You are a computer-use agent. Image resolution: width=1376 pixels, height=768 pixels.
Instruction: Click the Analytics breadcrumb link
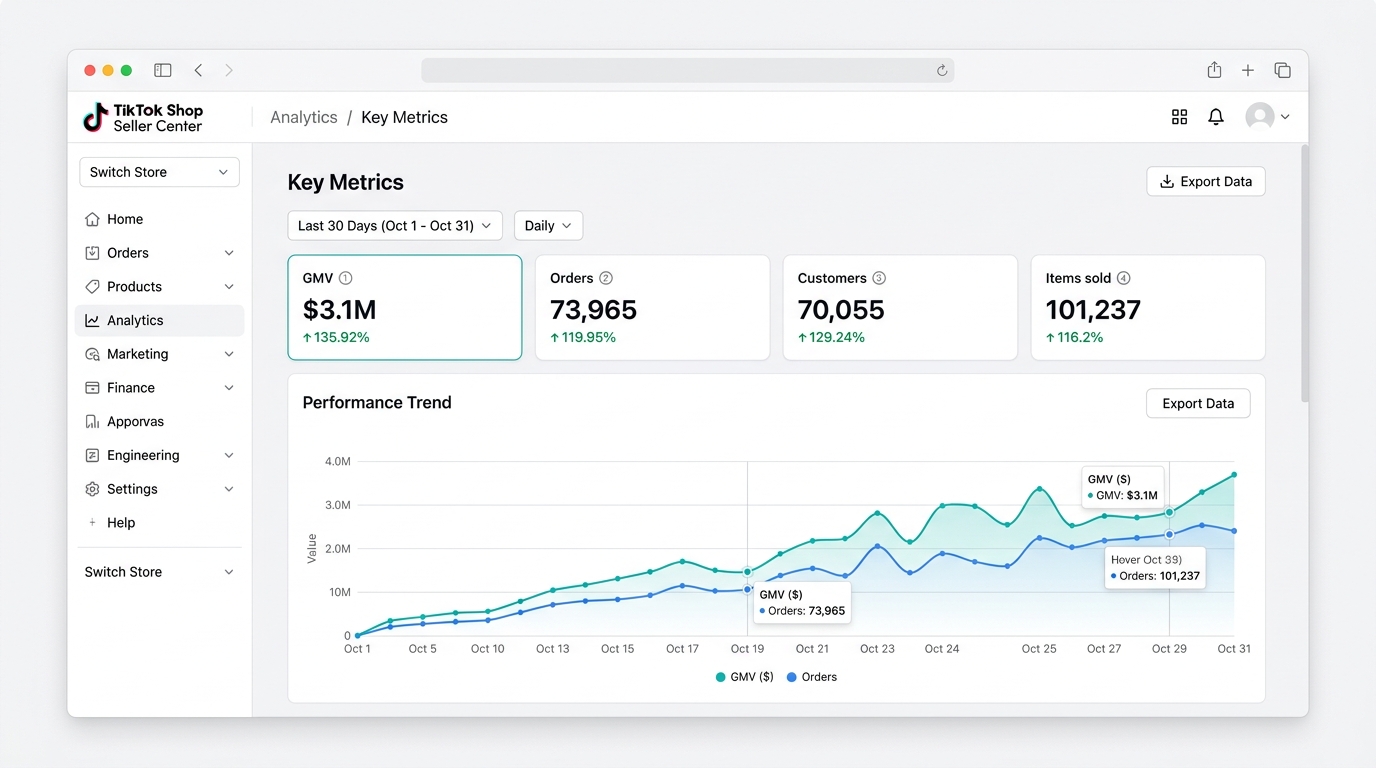pos(304,117)
